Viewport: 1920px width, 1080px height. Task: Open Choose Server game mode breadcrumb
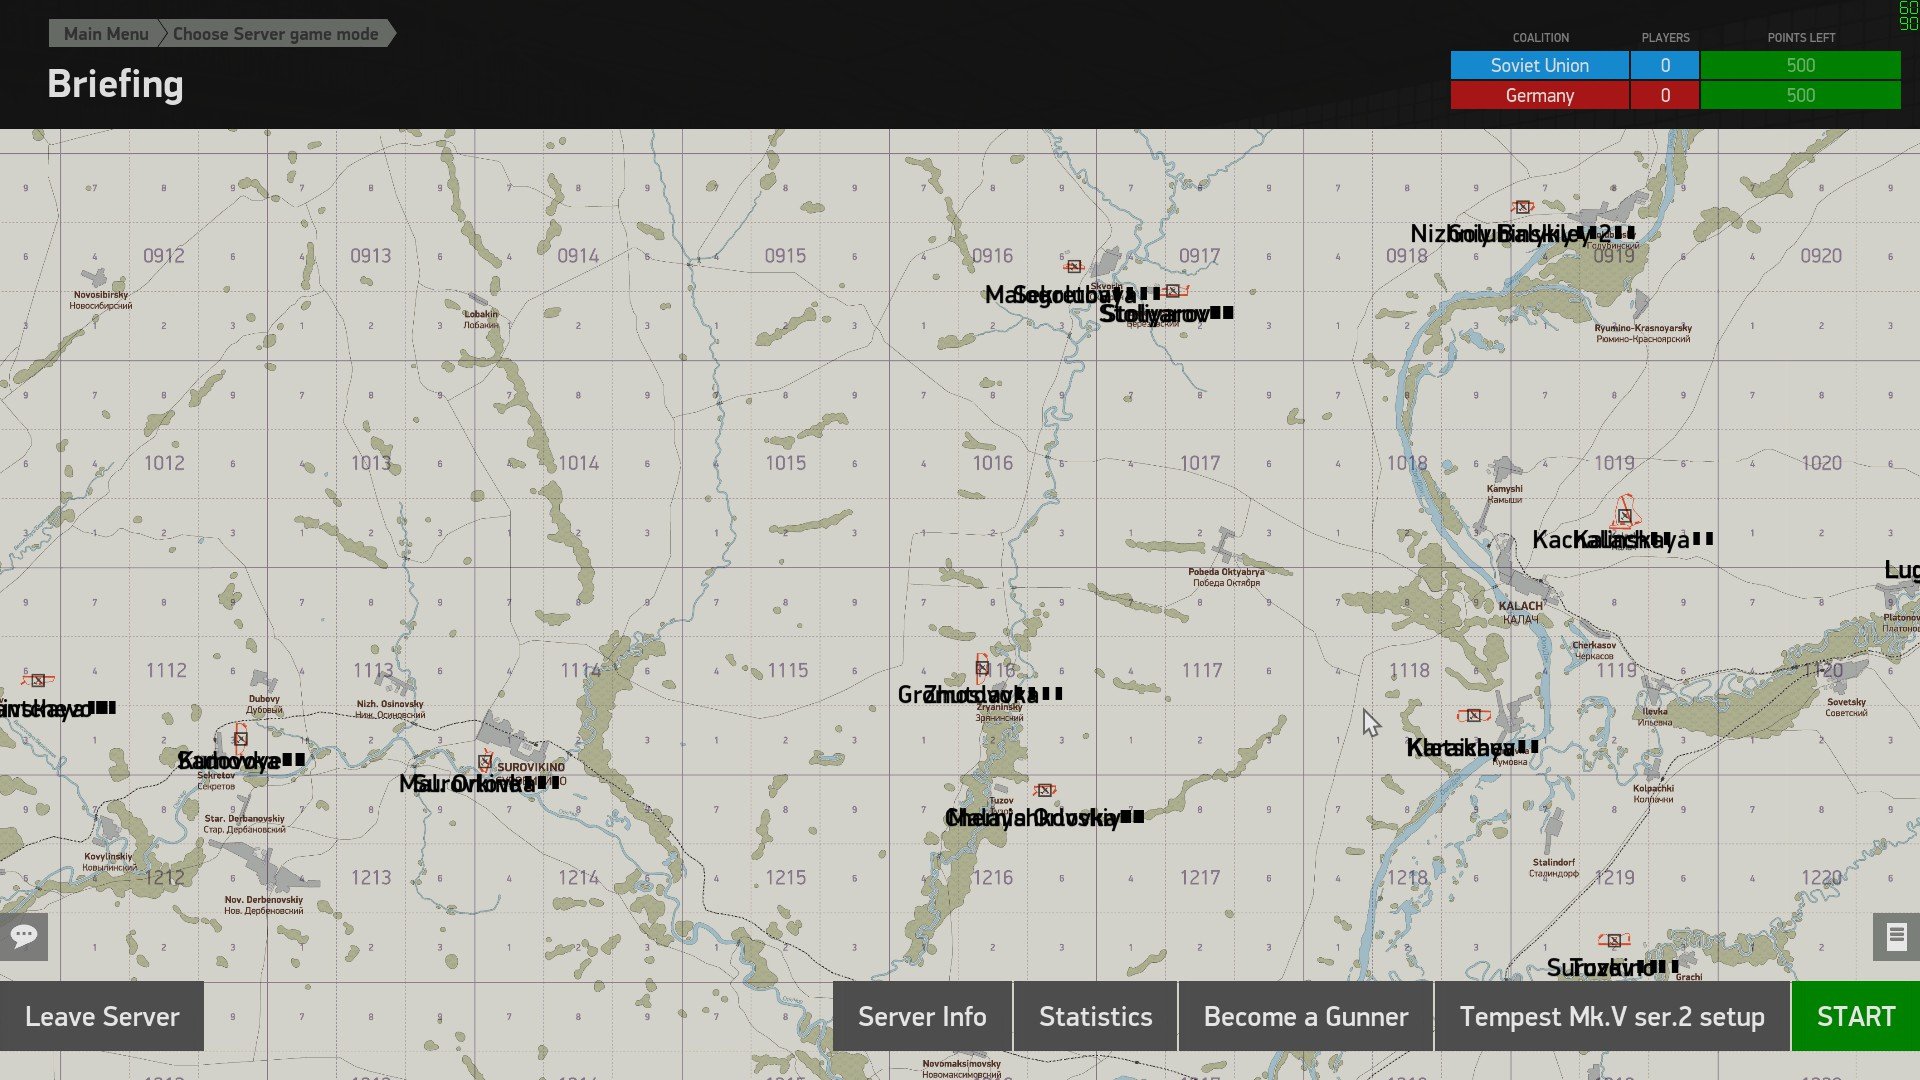[x=276, y=34]
